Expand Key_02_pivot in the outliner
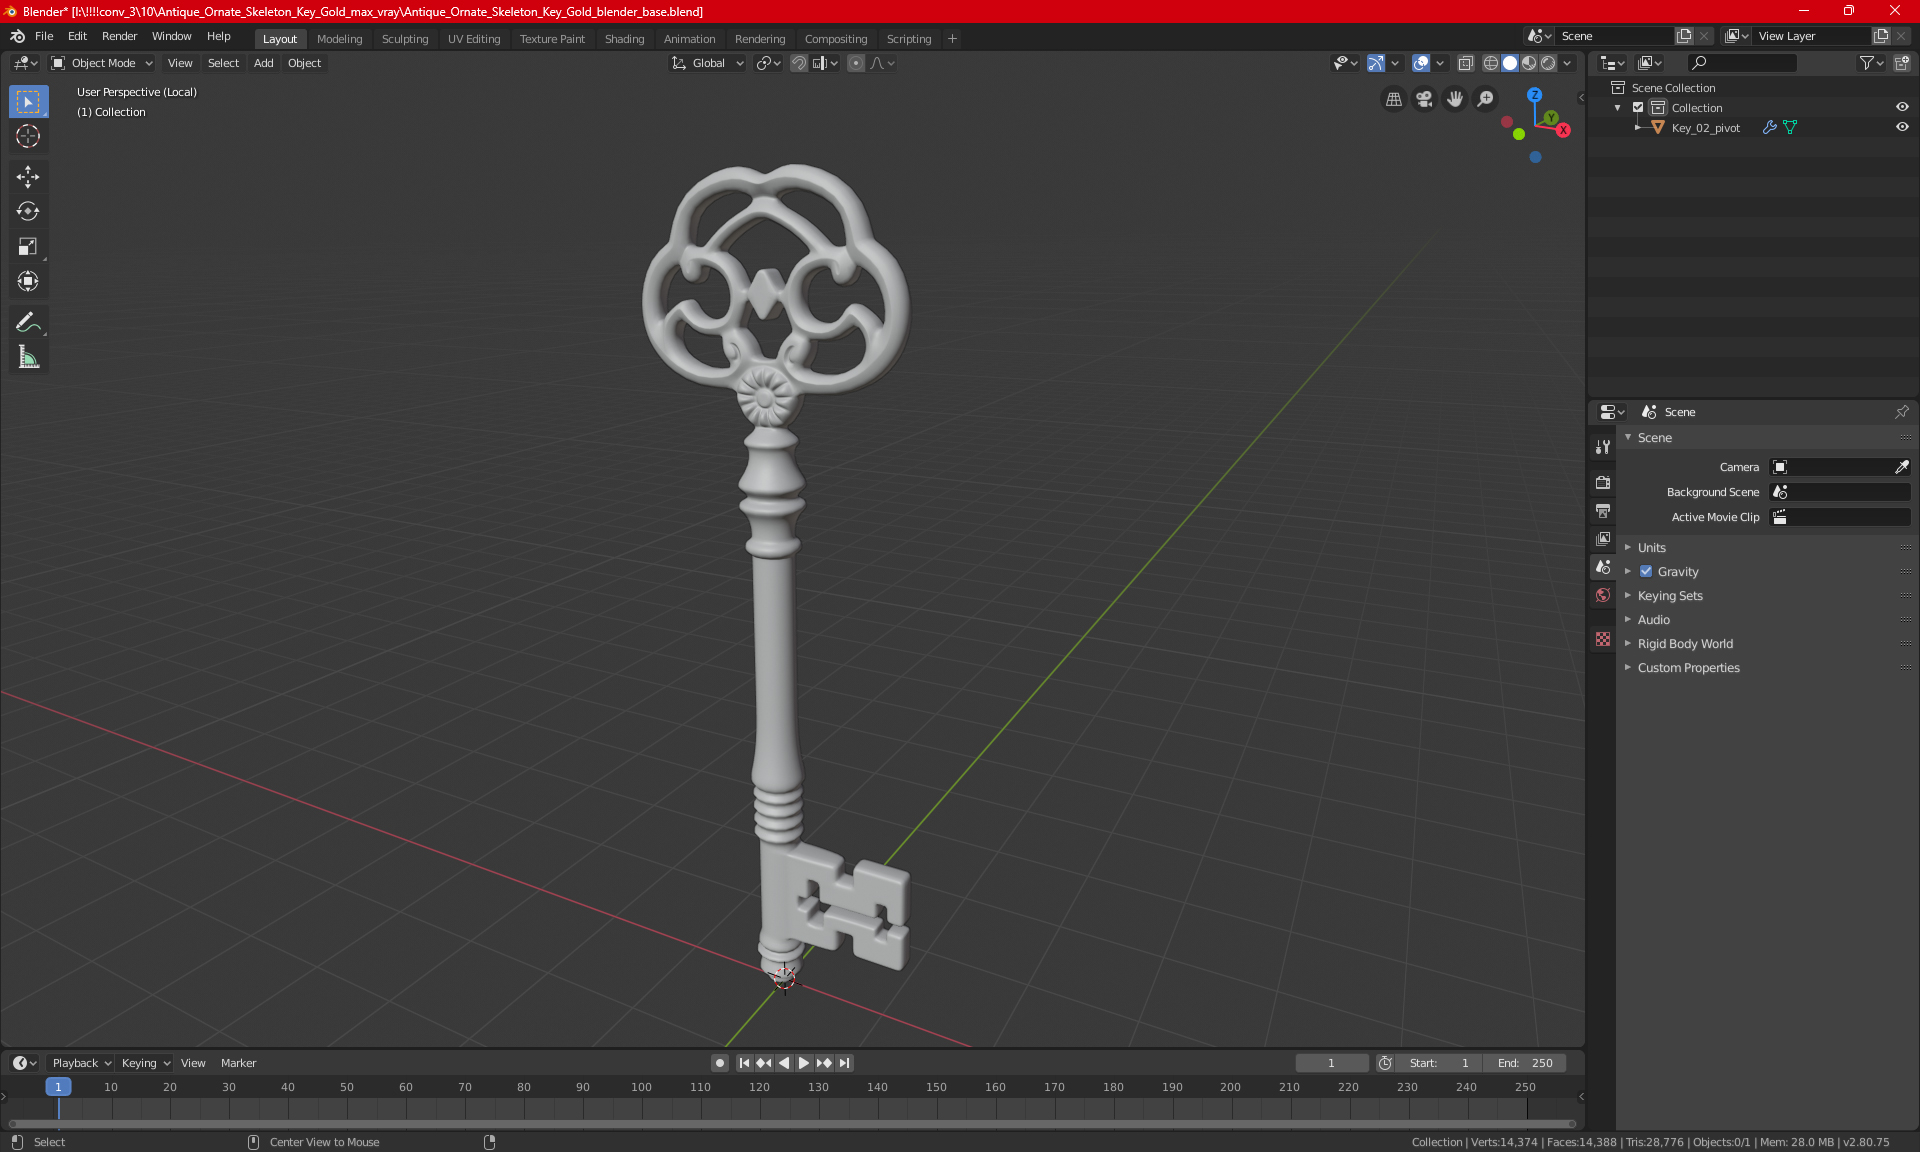Viewport: 1920px width, 1152px height. tap(1637, 127)
